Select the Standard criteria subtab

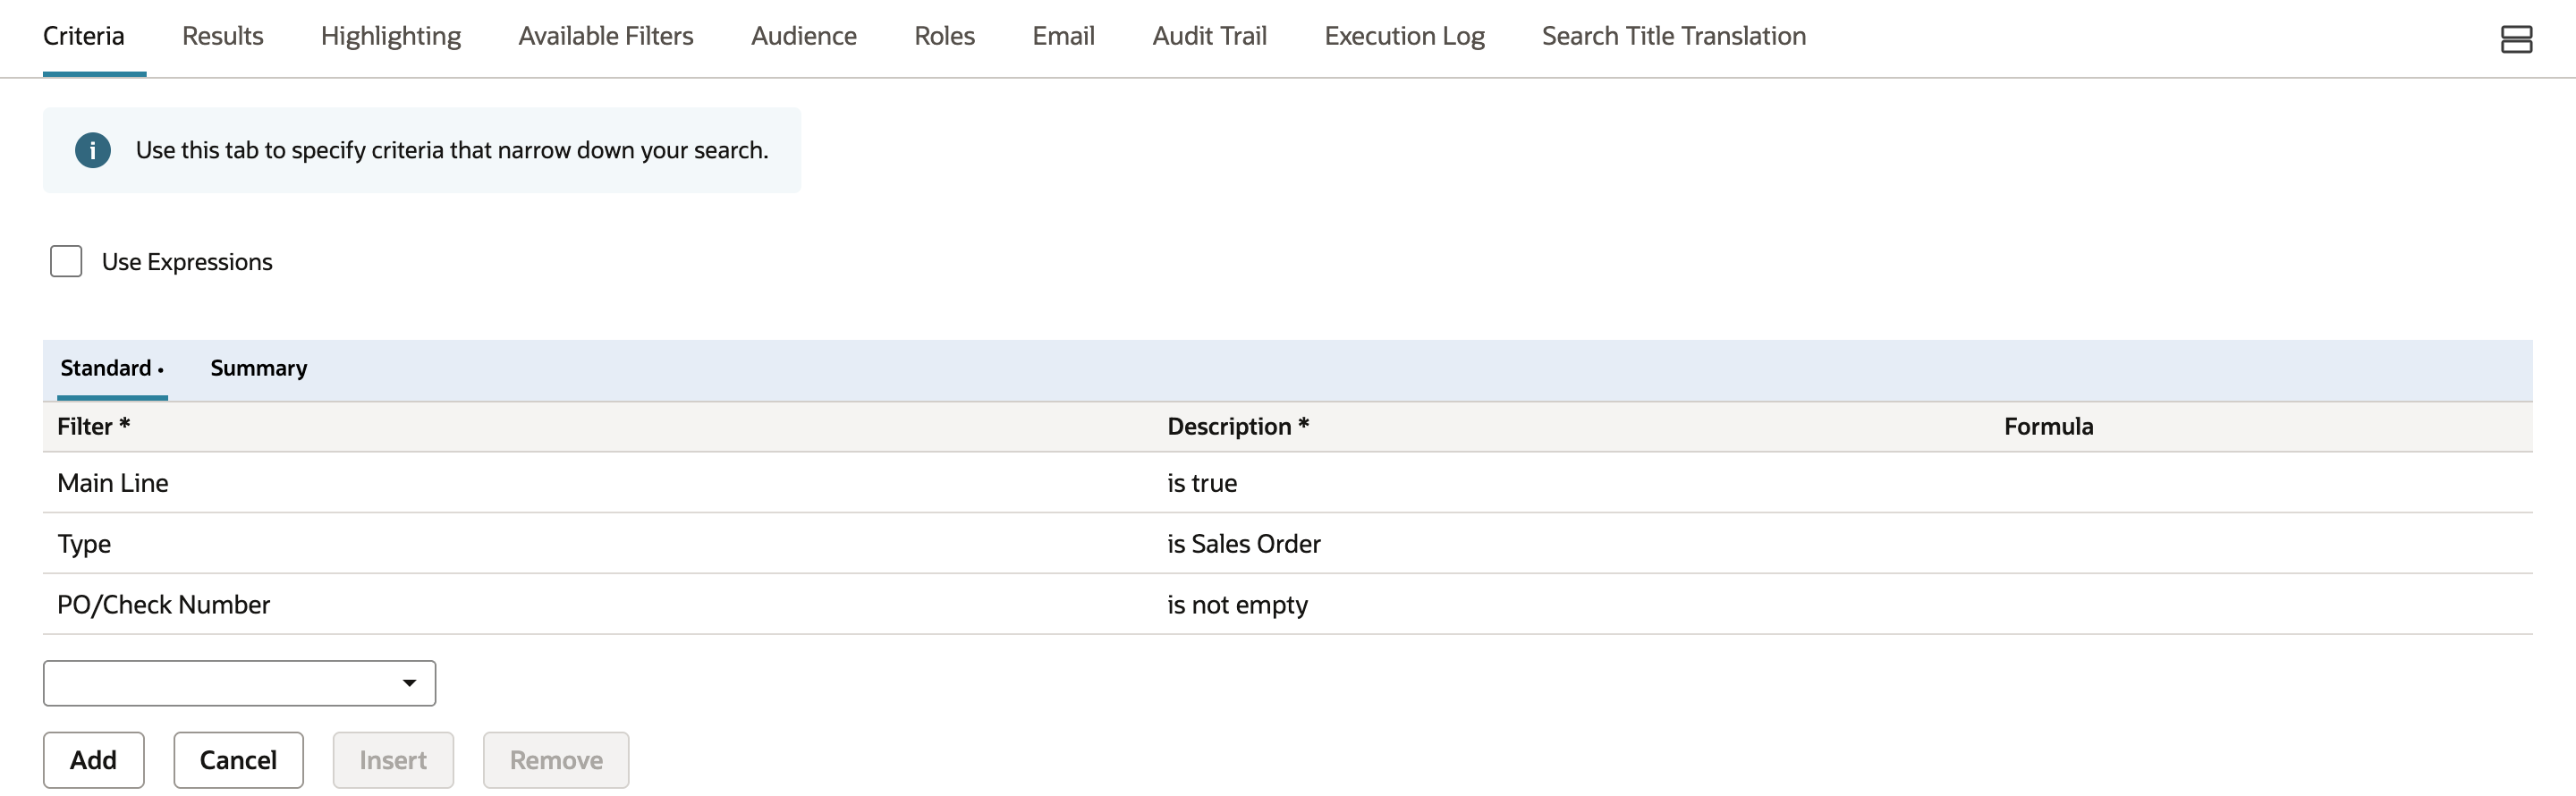[x=112, y=368]
